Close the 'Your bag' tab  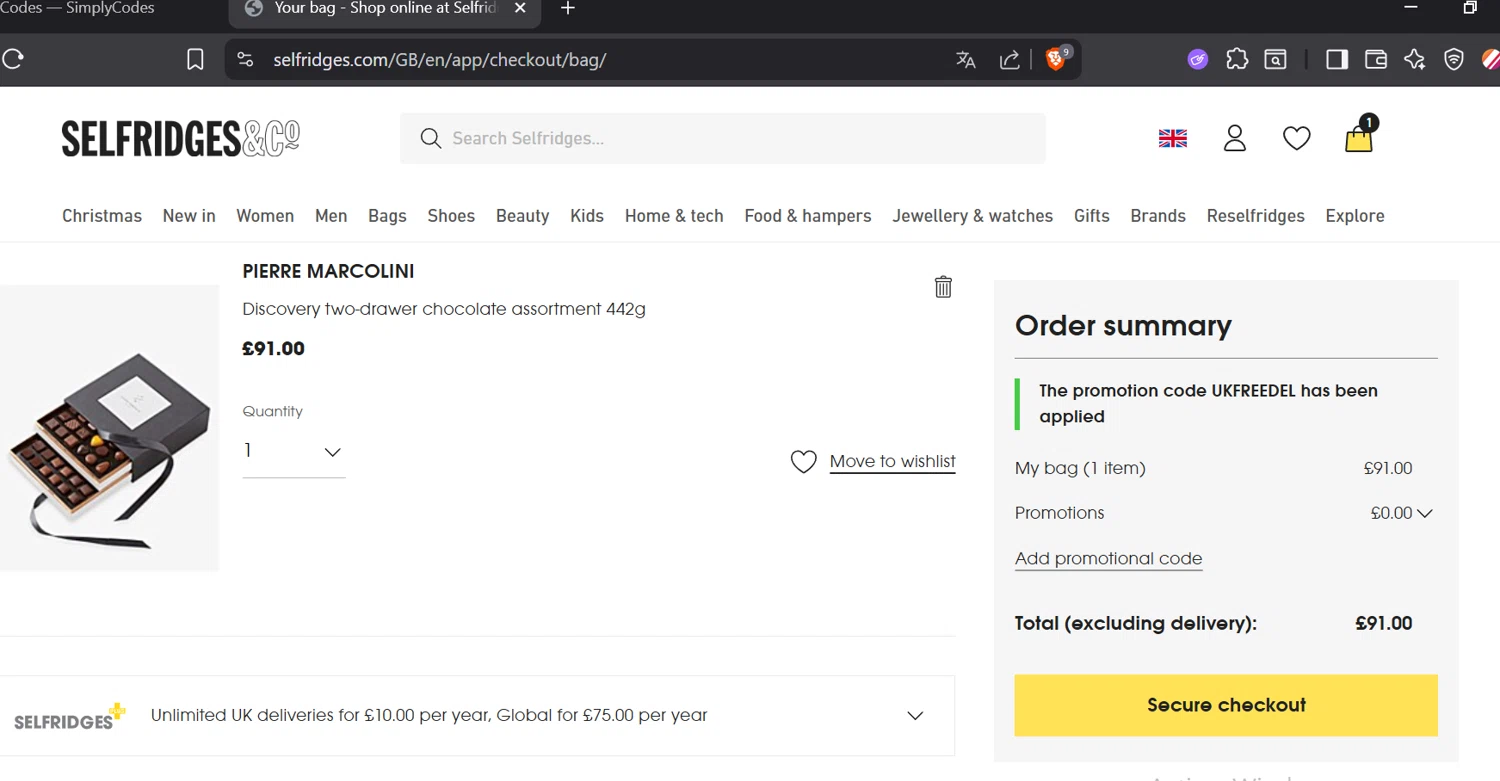coord(520,9)
